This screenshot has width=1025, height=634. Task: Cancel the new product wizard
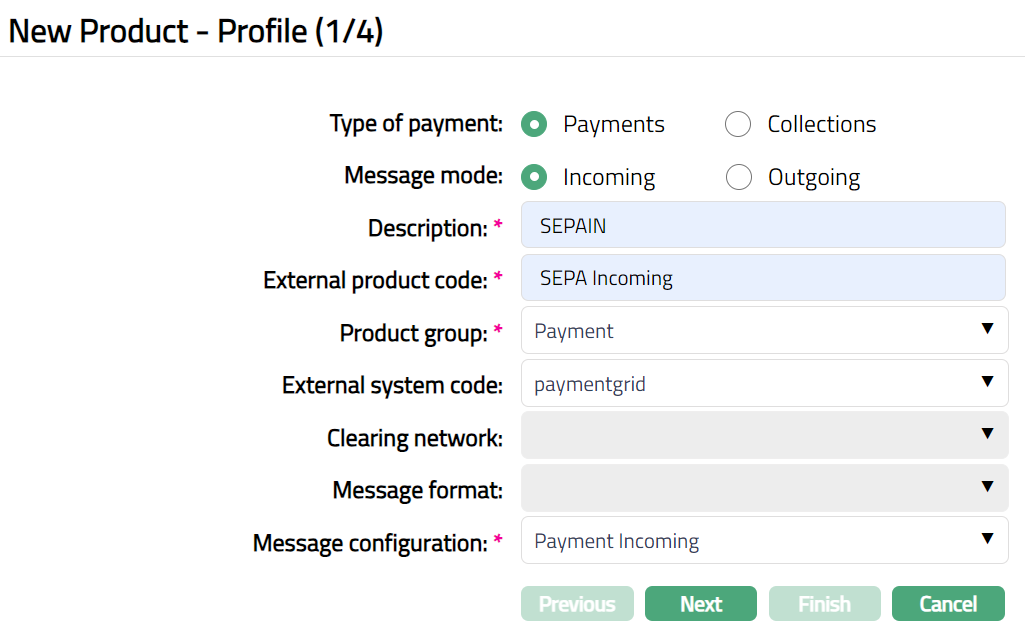click(947, 604)
